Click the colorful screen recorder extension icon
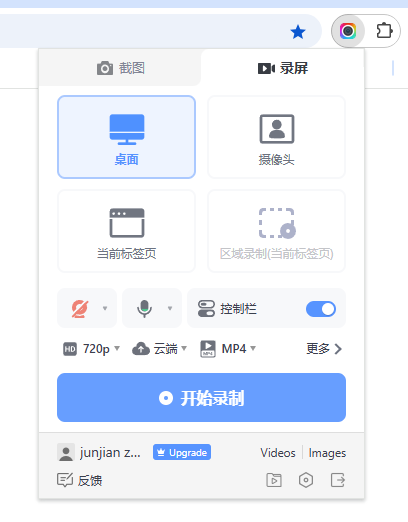Screen dimensions: 408x522 pos(348,31)
